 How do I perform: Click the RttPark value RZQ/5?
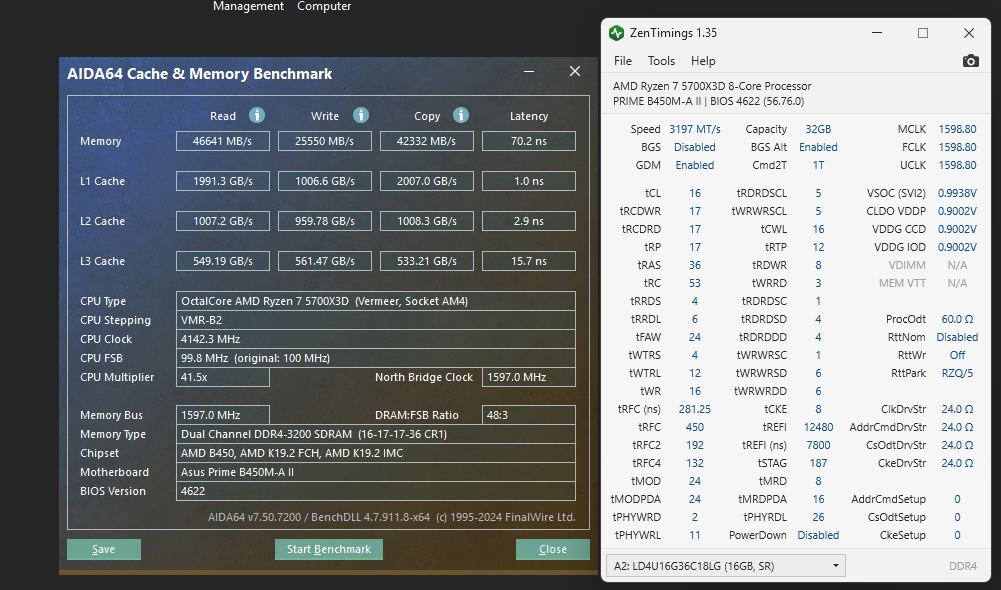tap(957, 373)
